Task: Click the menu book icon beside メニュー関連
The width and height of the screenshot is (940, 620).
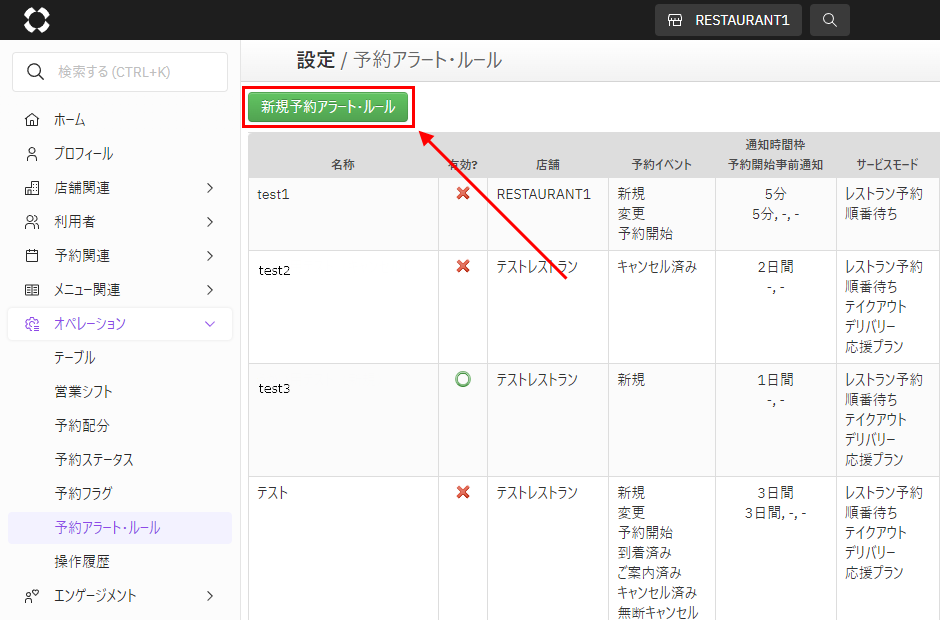Action: click(32, 290)
